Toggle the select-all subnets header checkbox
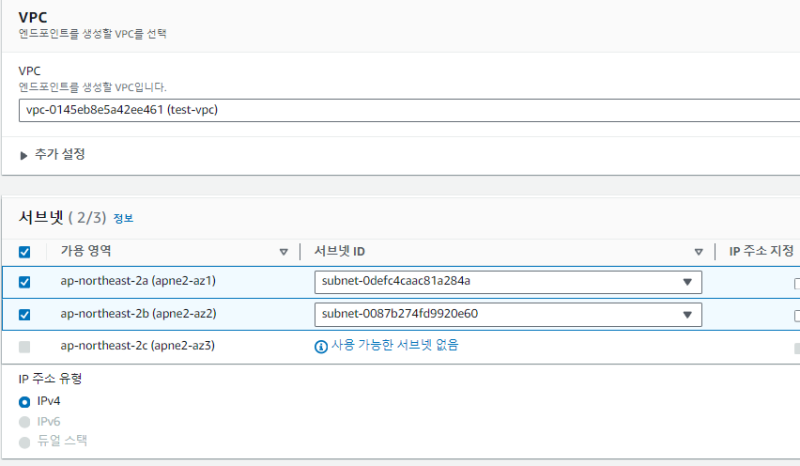This screenshot has width=800, height=466. tap(25, 252)
